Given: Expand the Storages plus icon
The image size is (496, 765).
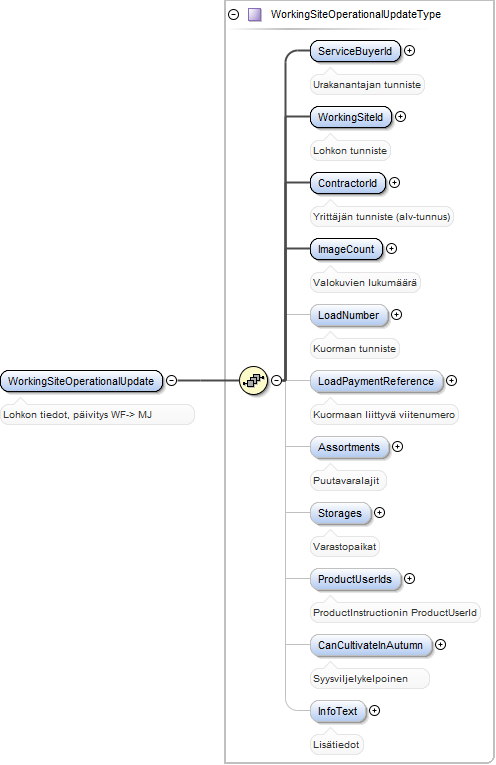Looking at the screenshot, I should tap(379, 513).
